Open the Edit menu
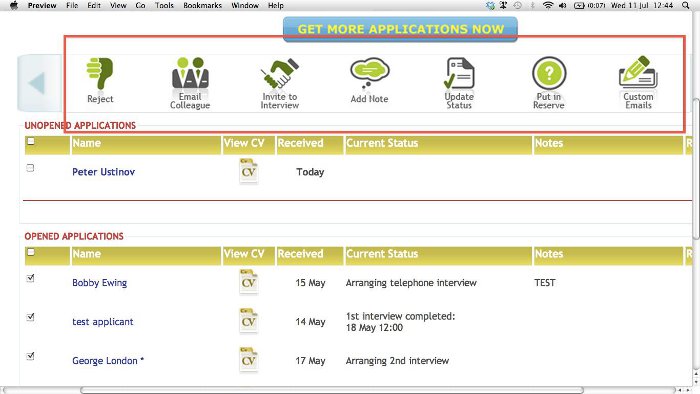This screenshot has width=700, height=394. coord(94,5)
